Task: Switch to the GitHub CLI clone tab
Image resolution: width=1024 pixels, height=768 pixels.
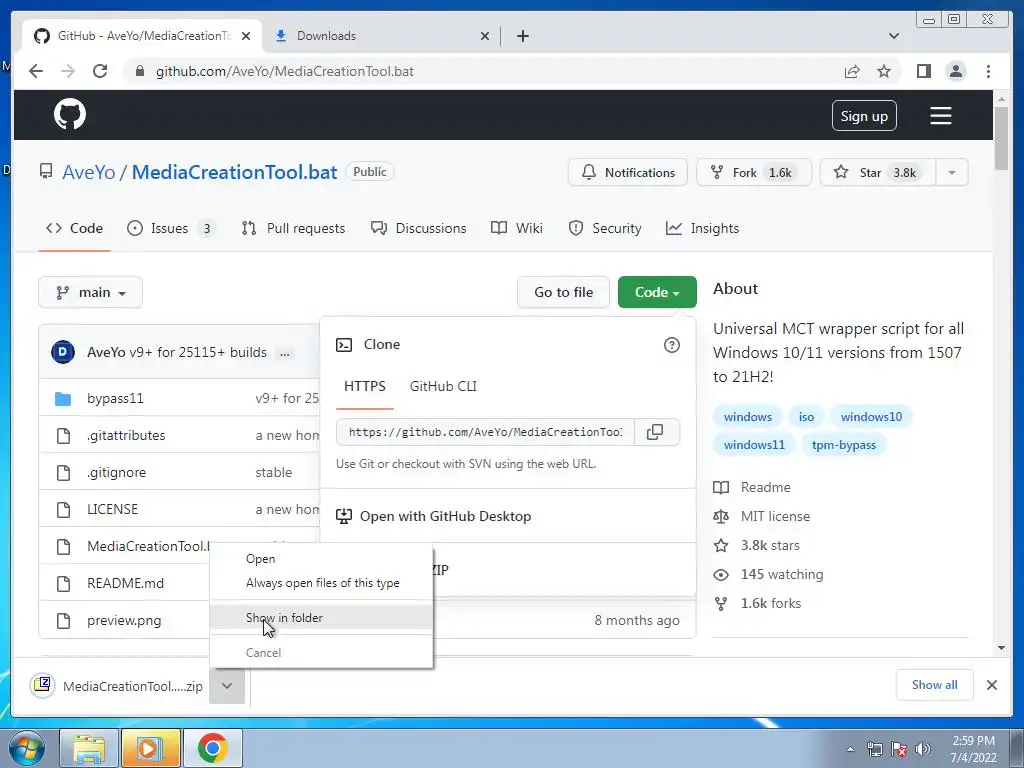Action: coord(443,386)
